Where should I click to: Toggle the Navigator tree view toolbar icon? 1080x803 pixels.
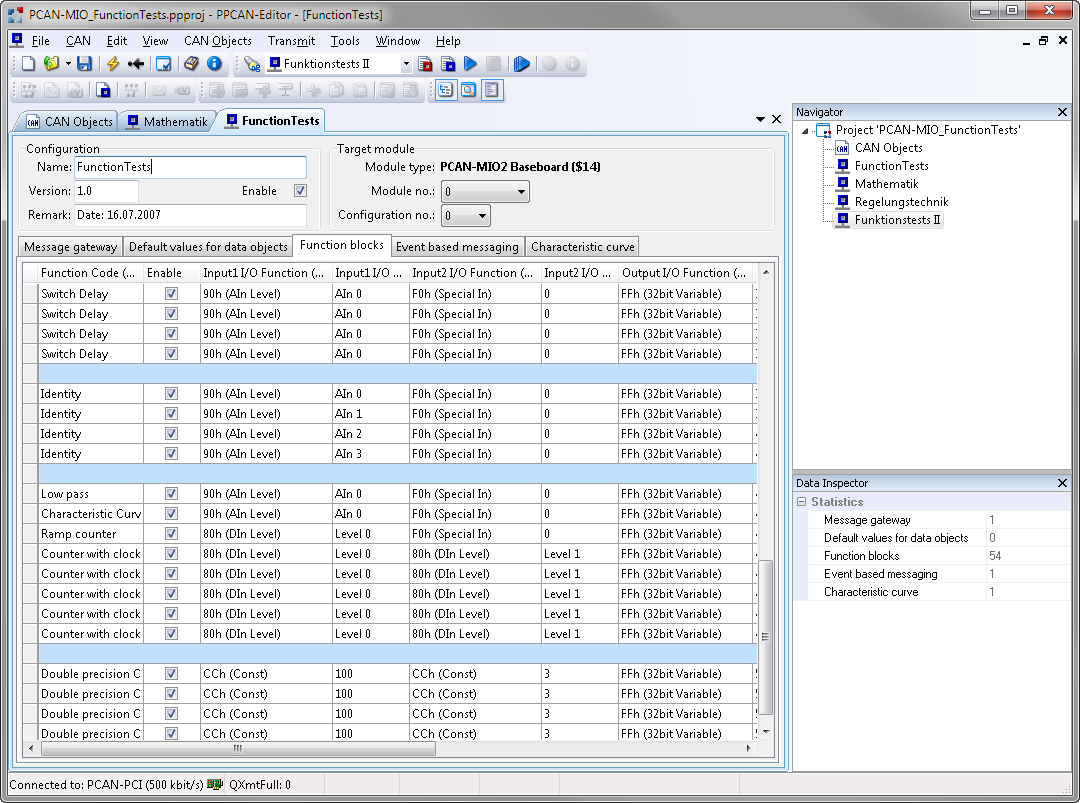coord(445,90)
